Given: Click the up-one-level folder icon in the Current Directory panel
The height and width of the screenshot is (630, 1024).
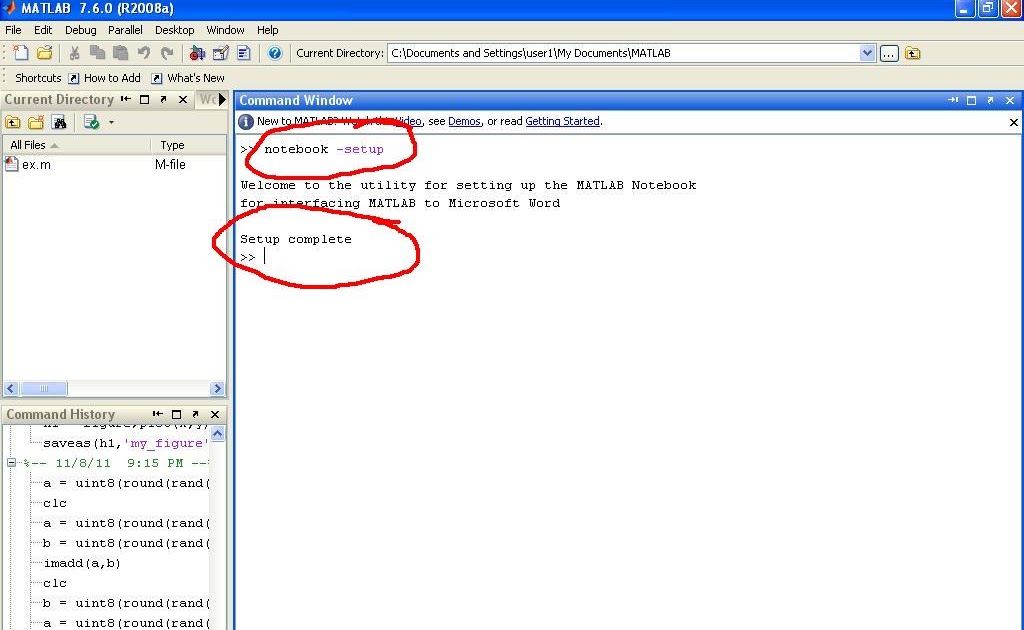Looking at the screenshot, I should pyautogui.click(x=12, y=122).
